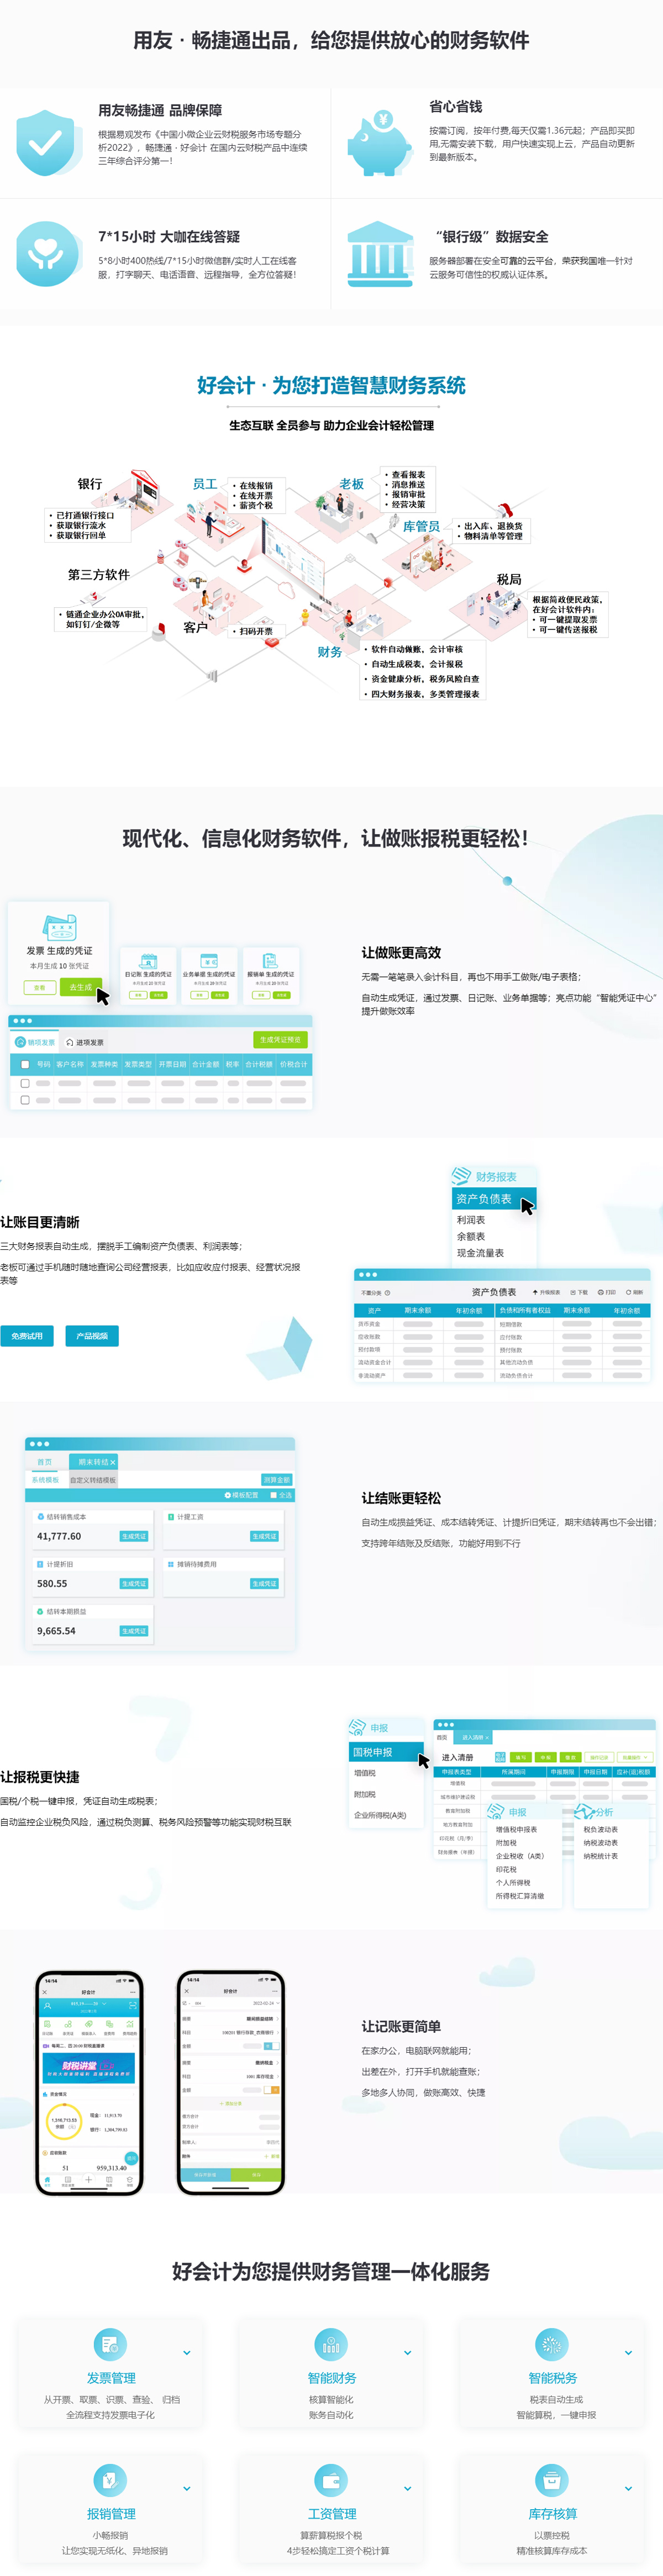This screenshot has width=663, height=2576.
Task: Click the 摊销待摊费用 grid icon
Action: pyautogui.click(x=171, y=1564)
